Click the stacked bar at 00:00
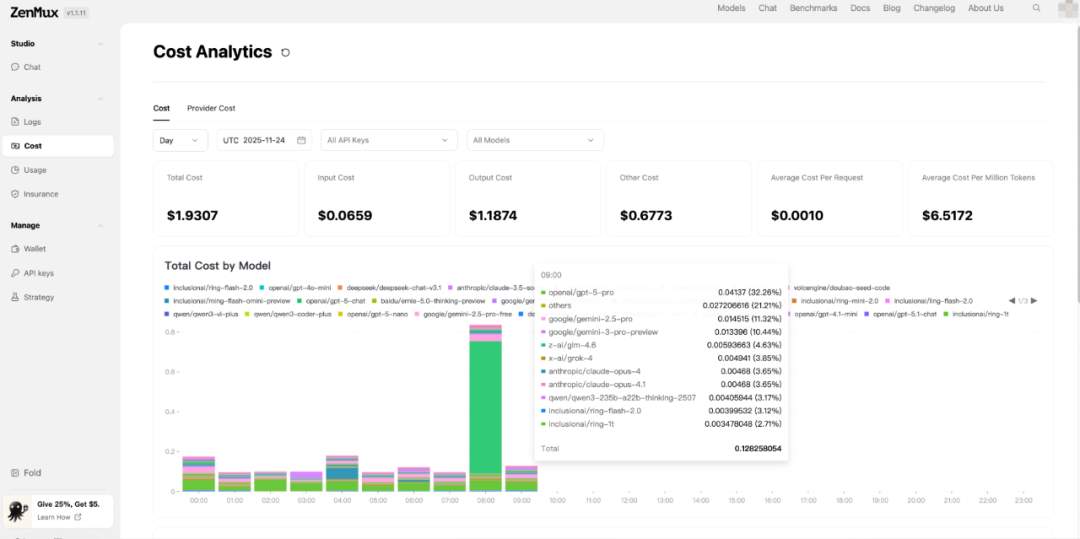Viewport: 1080px width, 539px height. coord(198,474)
